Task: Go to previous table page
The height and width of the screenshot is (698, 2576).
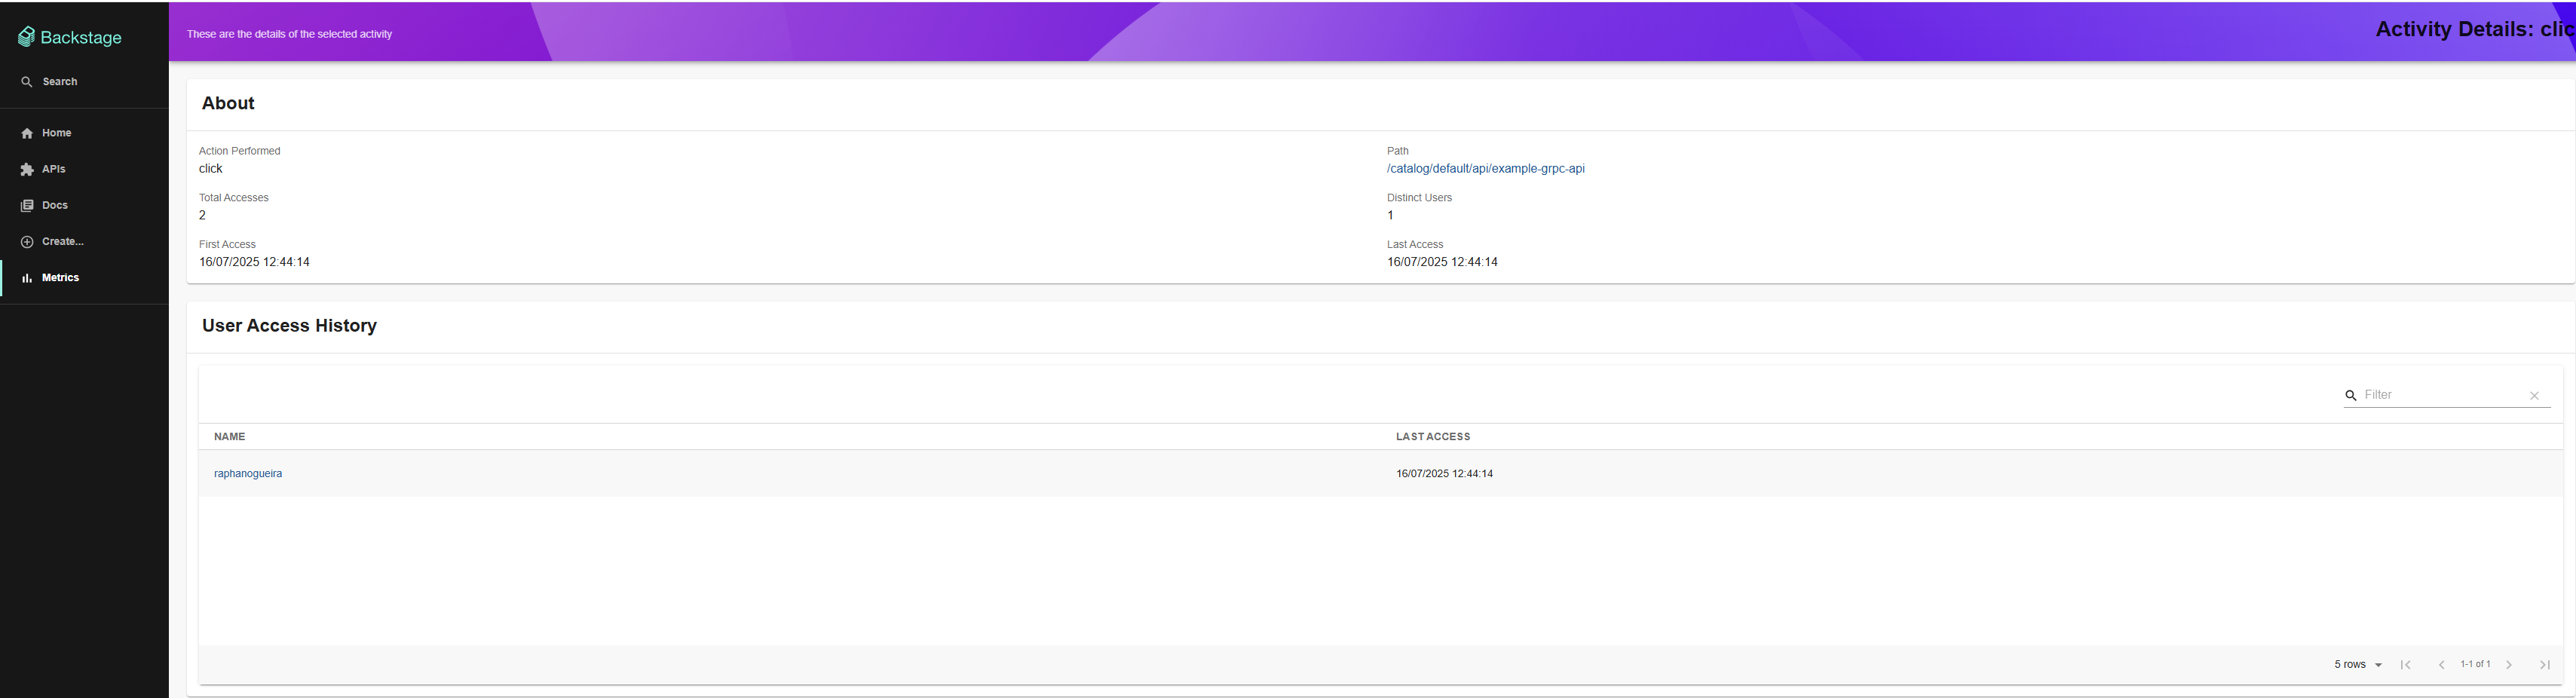Action: tap(2441, 665)
